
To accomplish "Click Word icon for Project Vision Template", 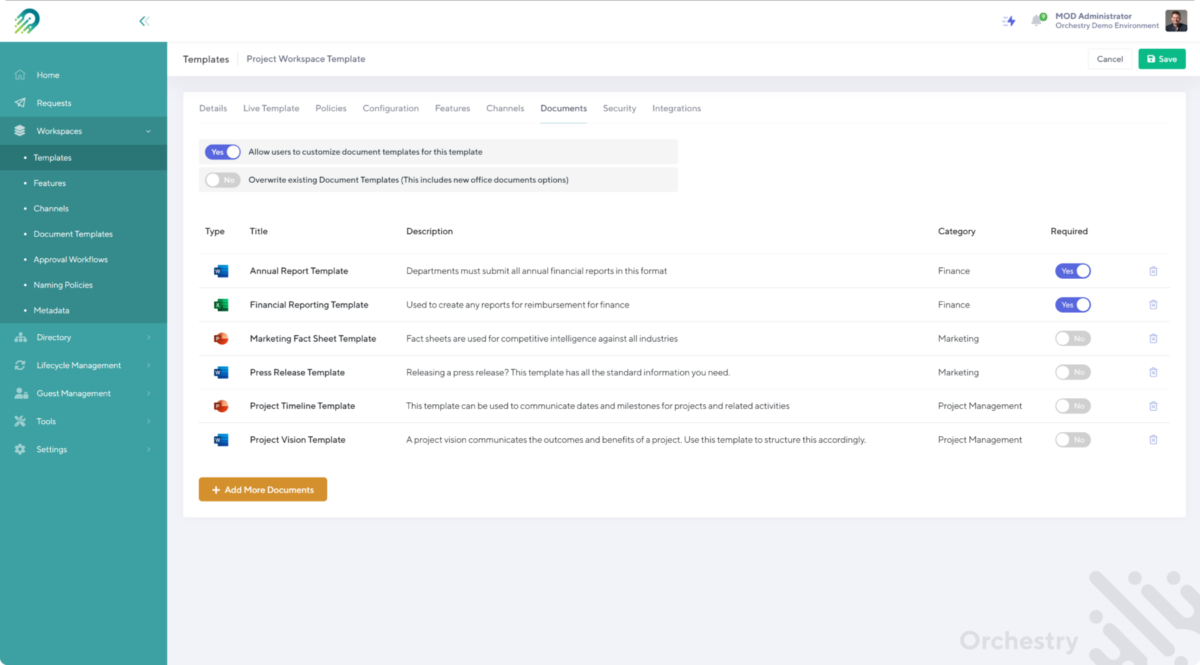I will click(221, 440).
